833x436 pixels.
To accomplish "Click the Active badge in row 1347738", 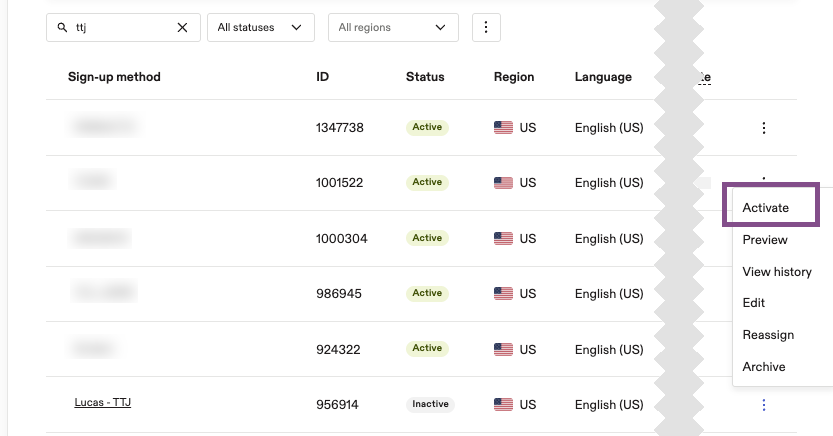I will (x=427, y=127).
